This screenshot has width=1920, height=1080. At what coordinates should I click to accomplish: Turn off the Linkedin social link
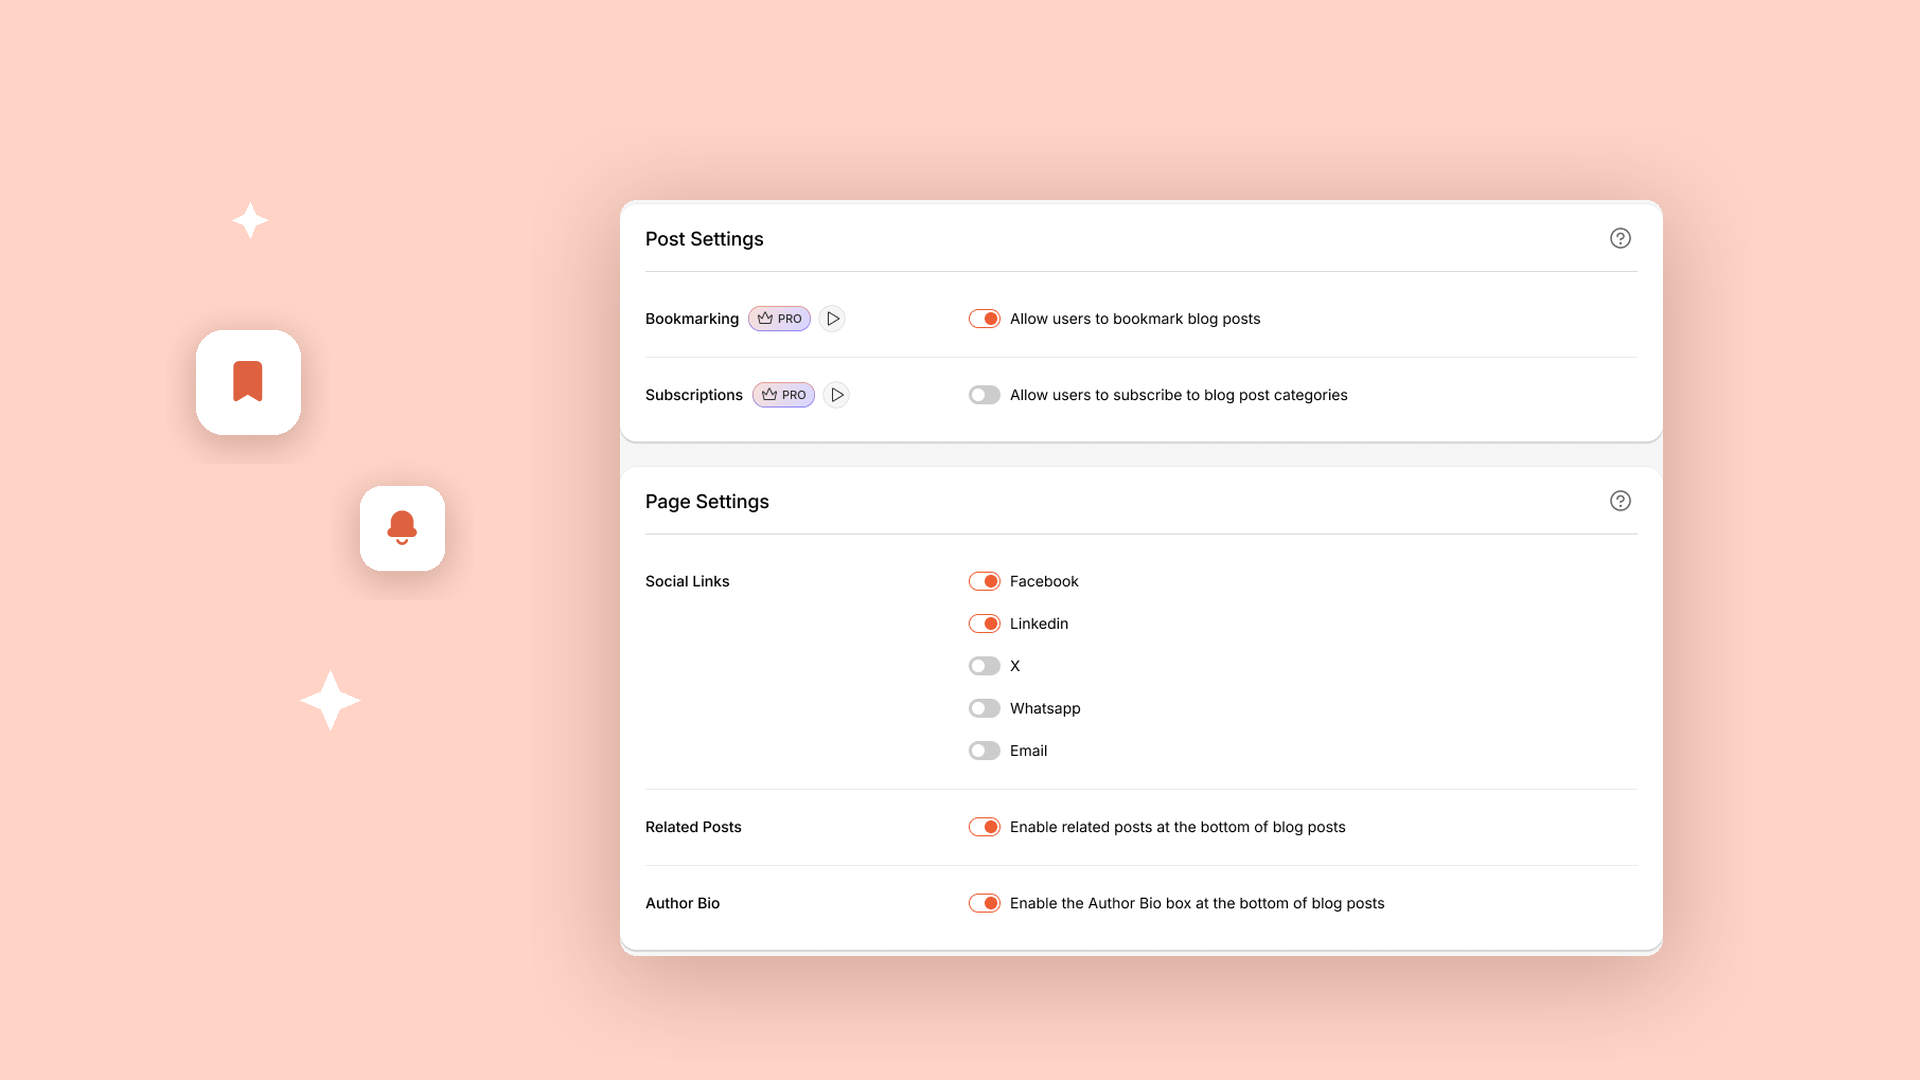click(x=984, y=624)
